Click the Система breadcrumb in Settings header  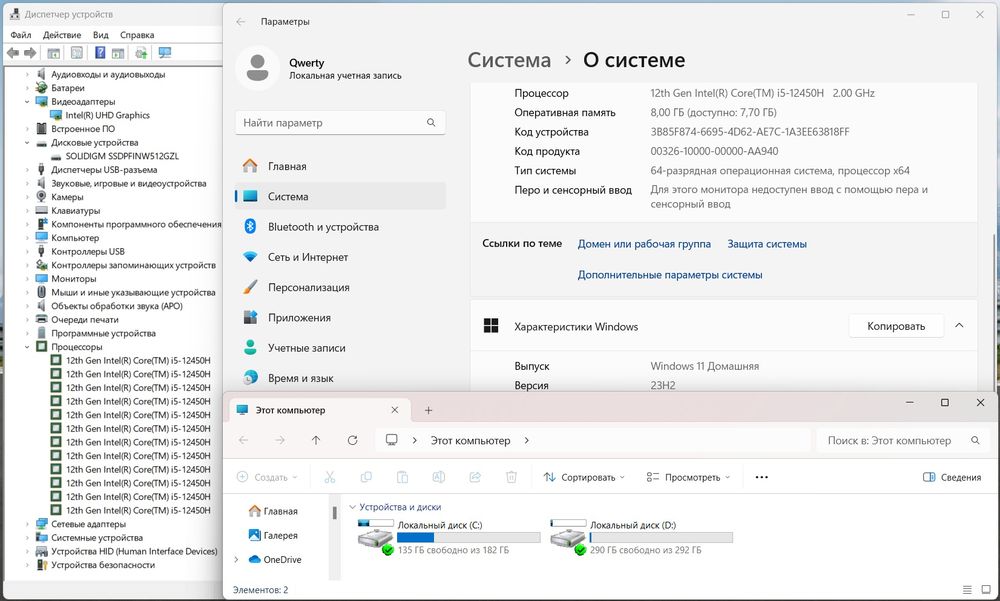(x=509, y=60)
